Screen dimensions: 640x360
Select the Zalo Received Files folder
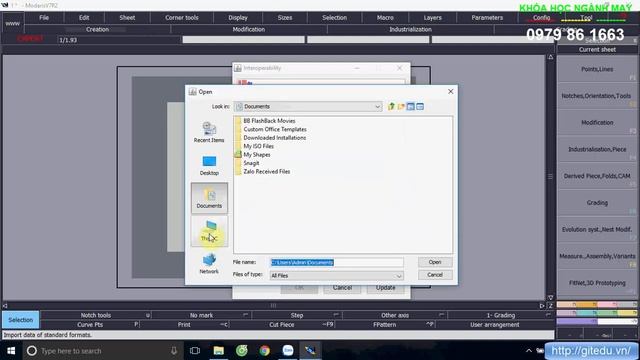[x=267, y=171]
